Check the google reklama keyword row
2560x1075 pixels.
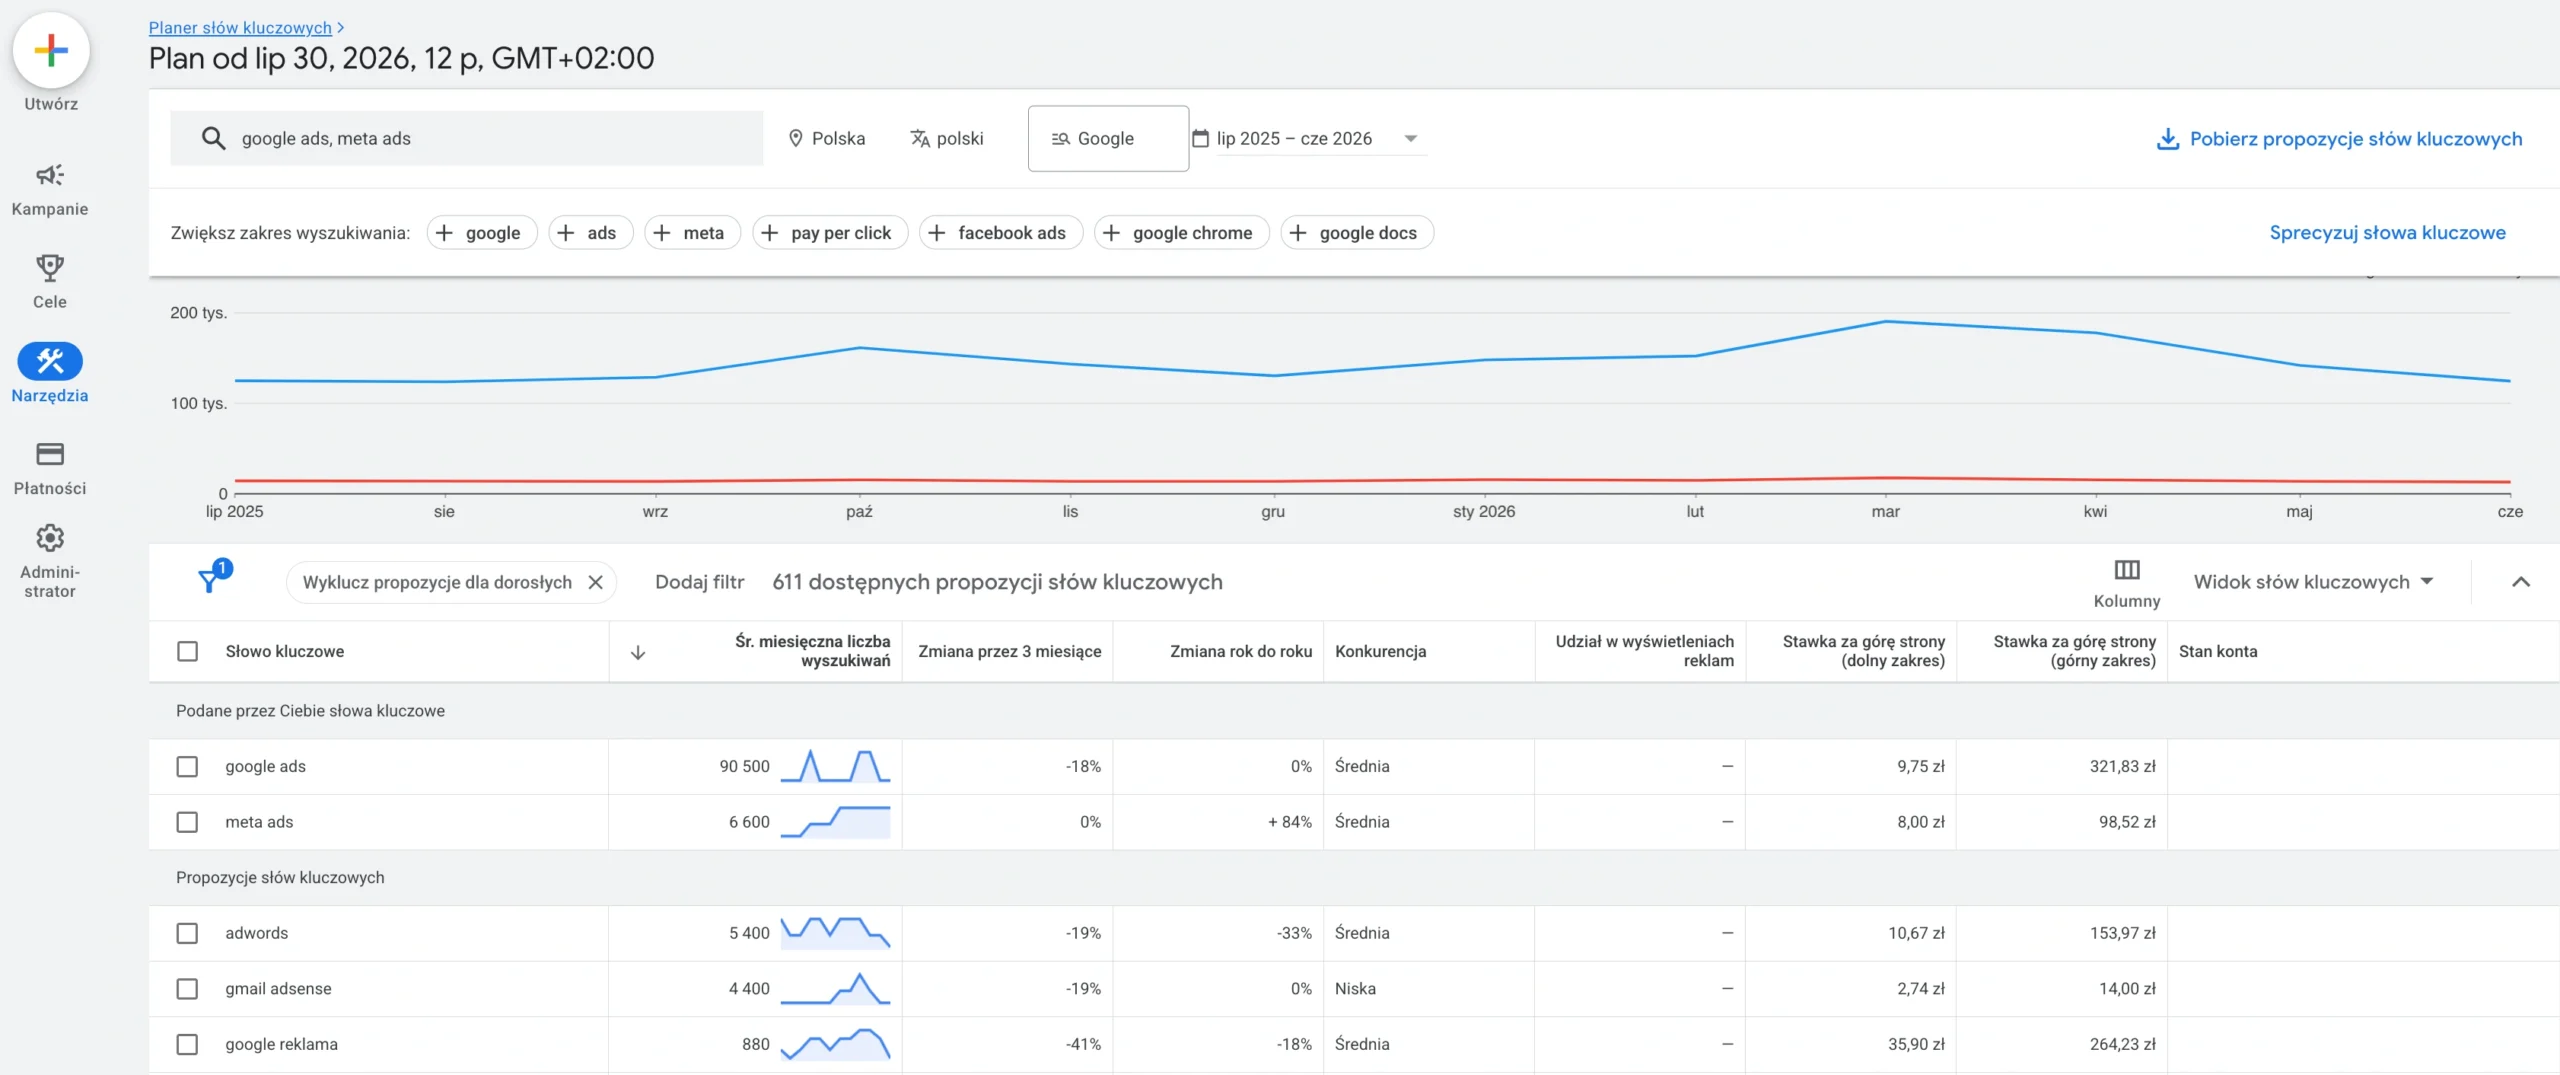187,1044
